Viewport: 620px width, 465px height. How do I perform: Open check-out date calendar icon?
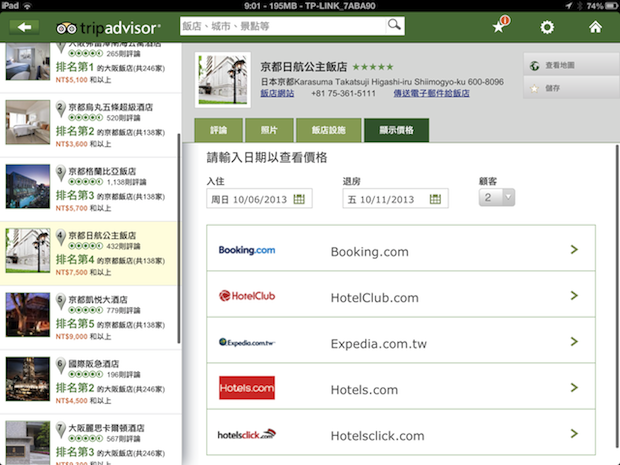(435, 199)
